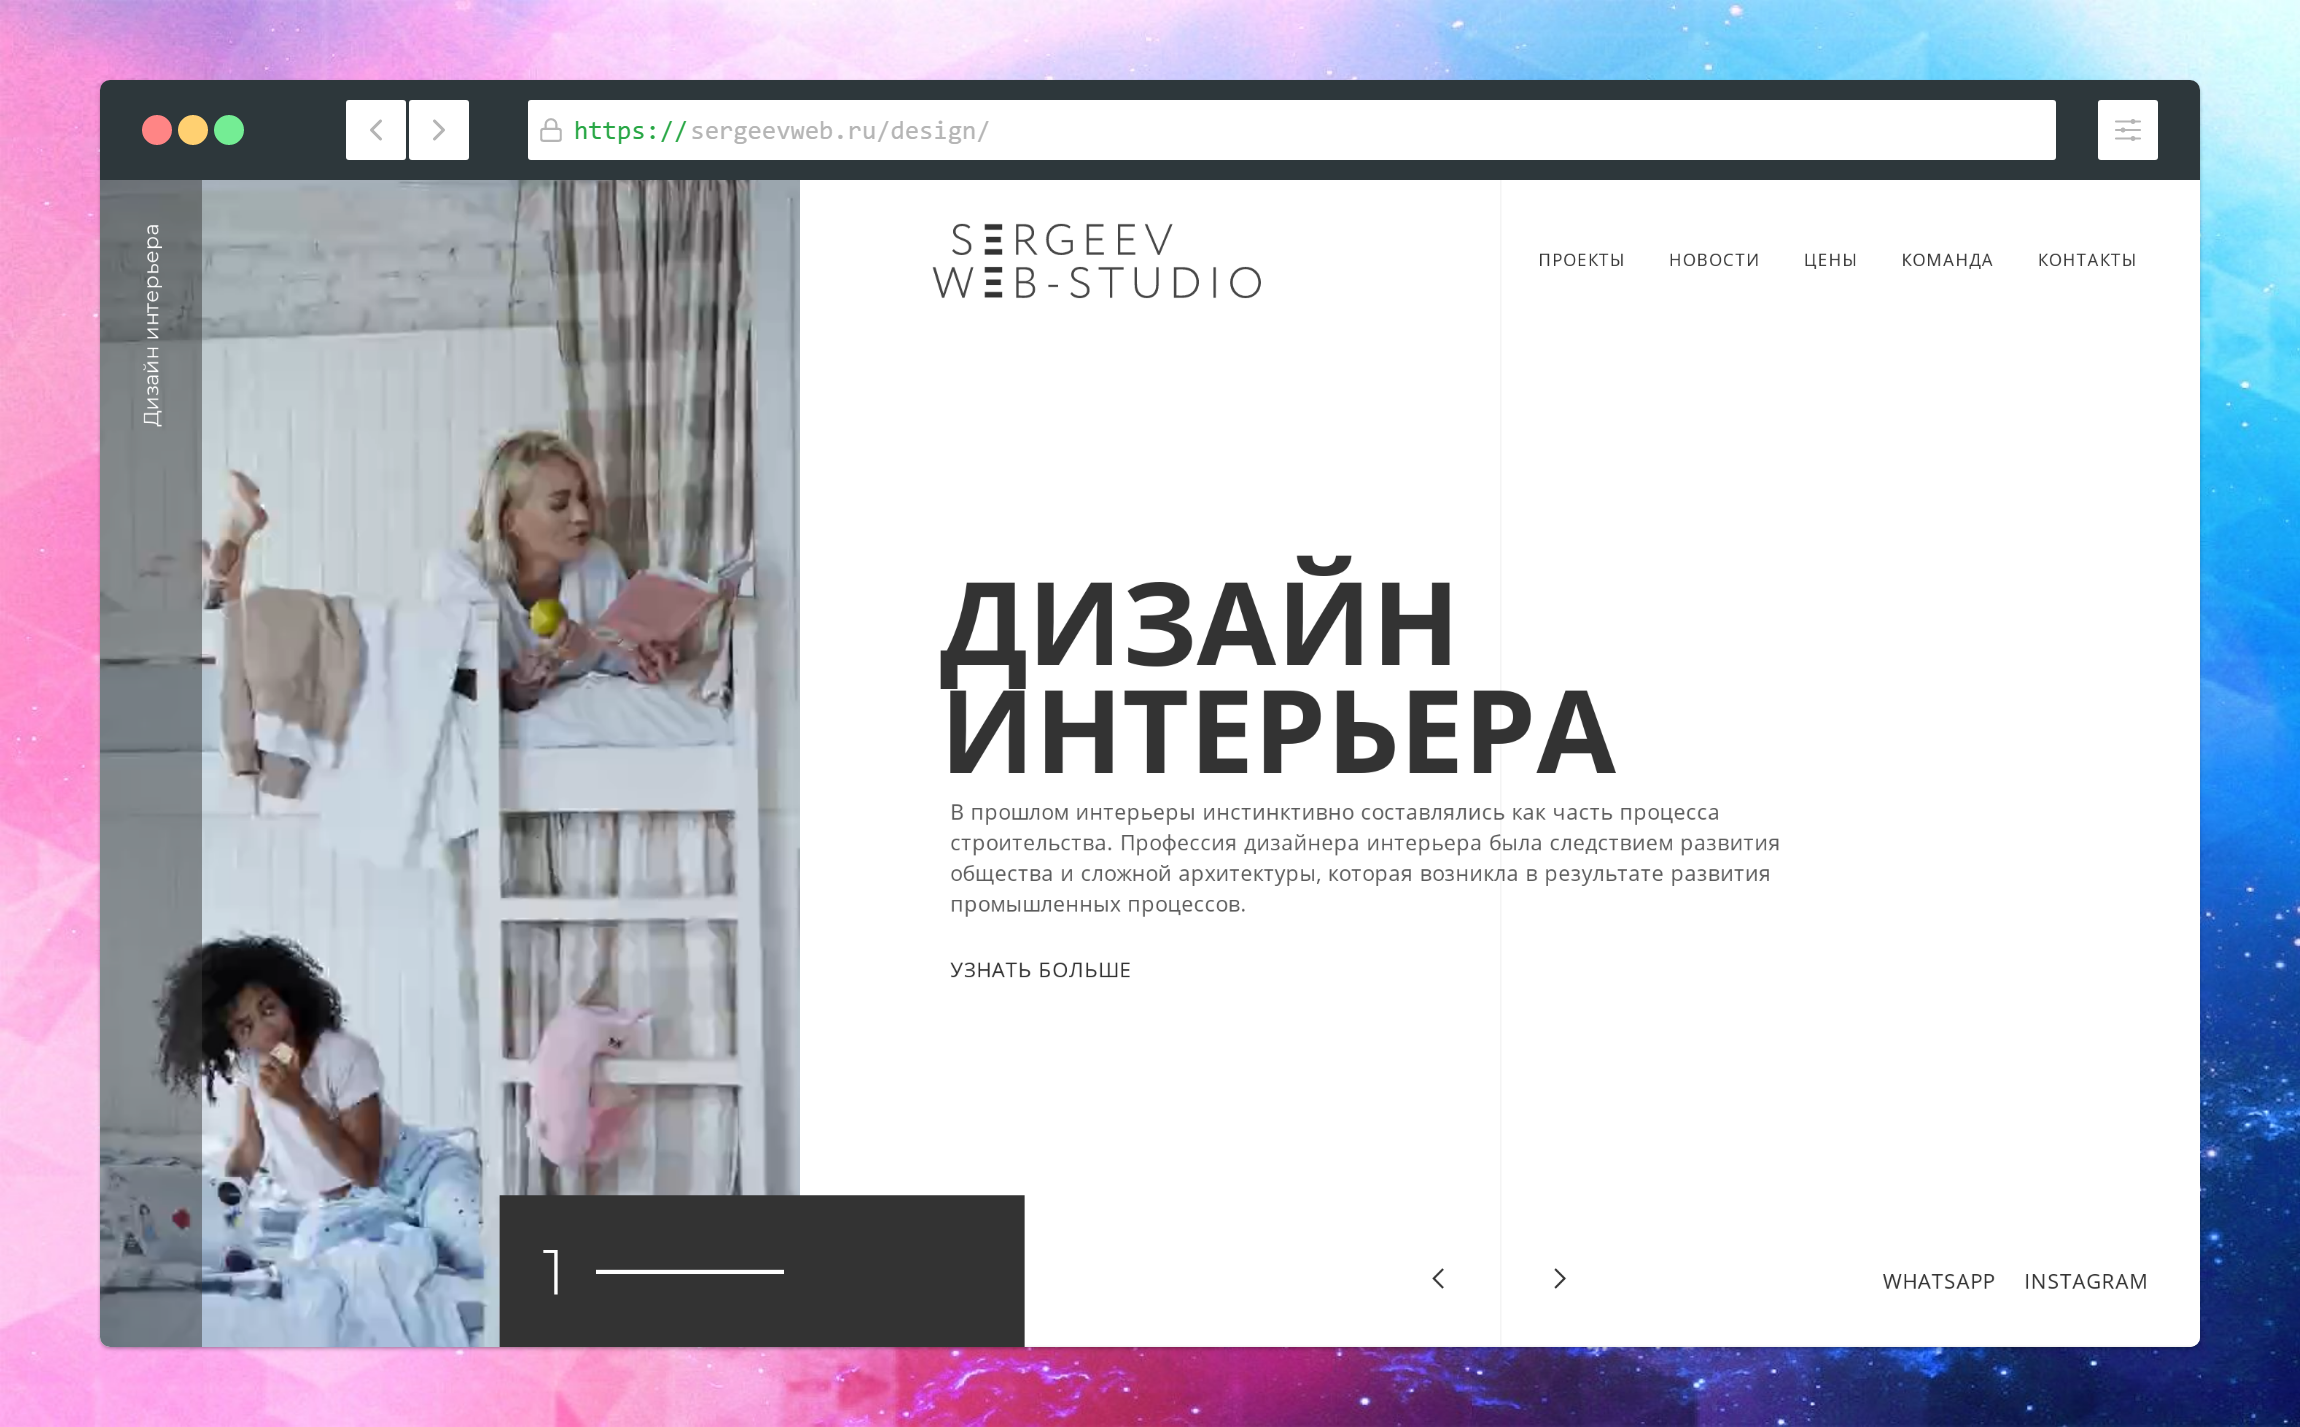Open the ЦЕНЫ menu item

1830,260
